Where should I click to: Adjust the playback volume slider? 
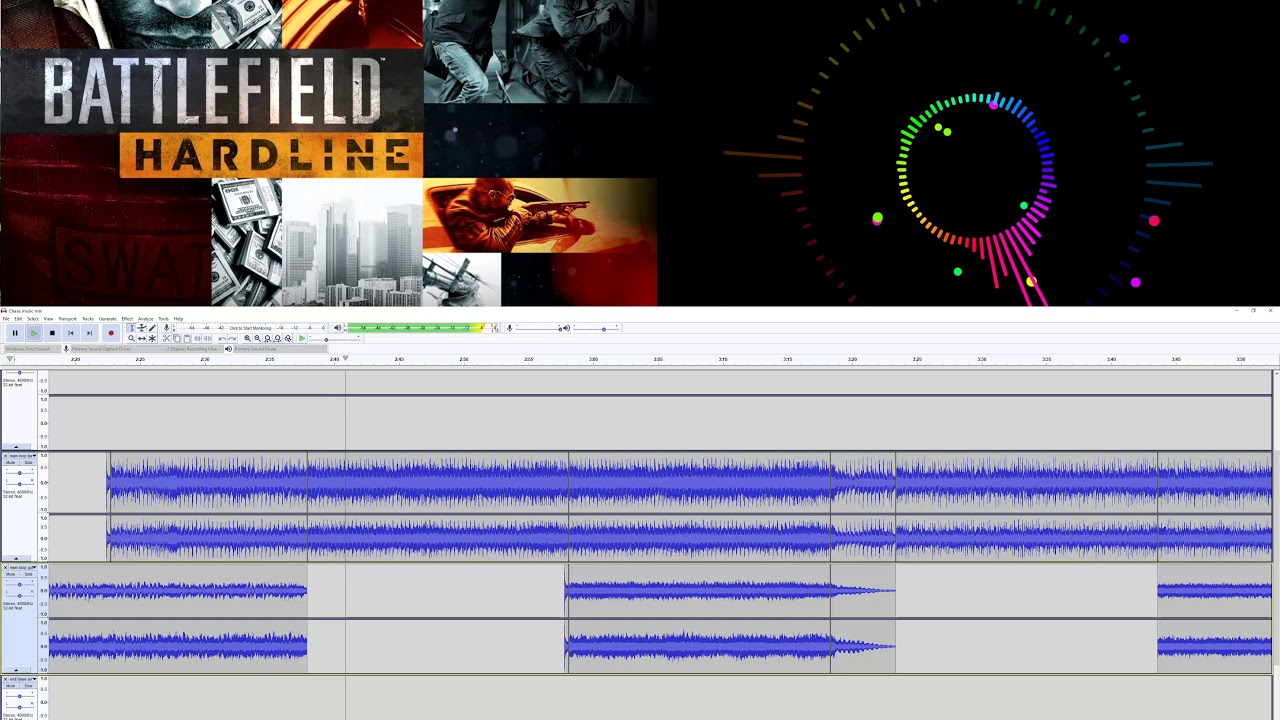pyautogui.click(x=596, y=328)
